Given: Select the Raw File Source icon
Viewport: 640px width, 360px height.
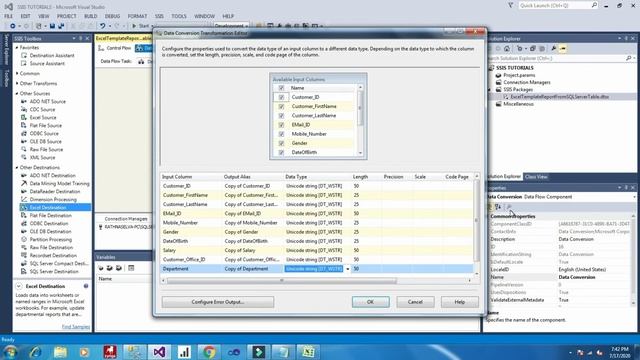Looking at the screenshot, I should (x=24, y=149).
